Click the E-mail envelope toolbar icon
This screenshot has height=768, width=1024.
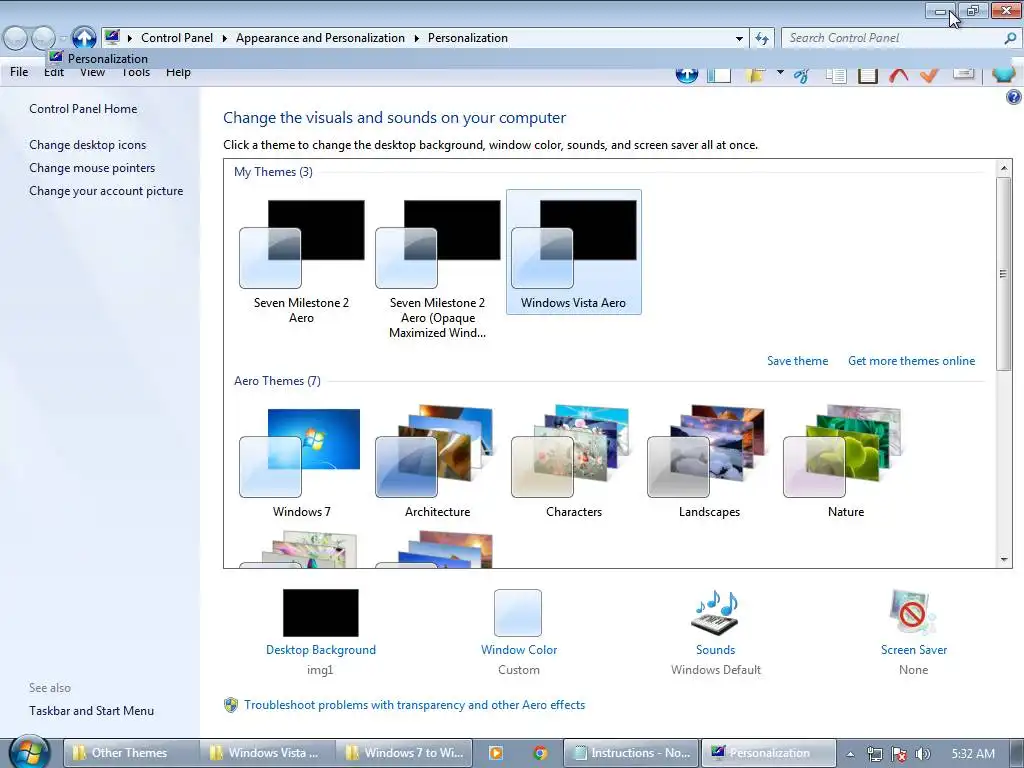(963, 73)
